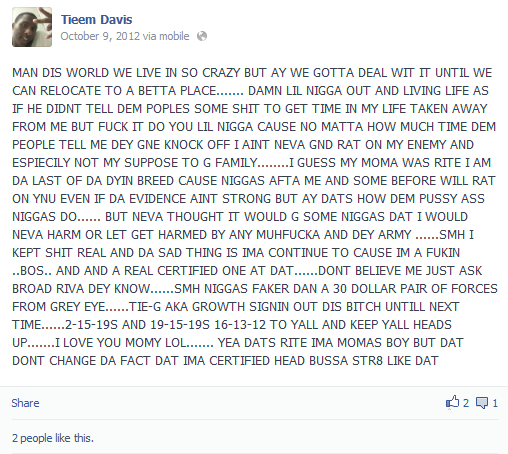
Task: Click the Share link under the post
Action: (25, 403)
